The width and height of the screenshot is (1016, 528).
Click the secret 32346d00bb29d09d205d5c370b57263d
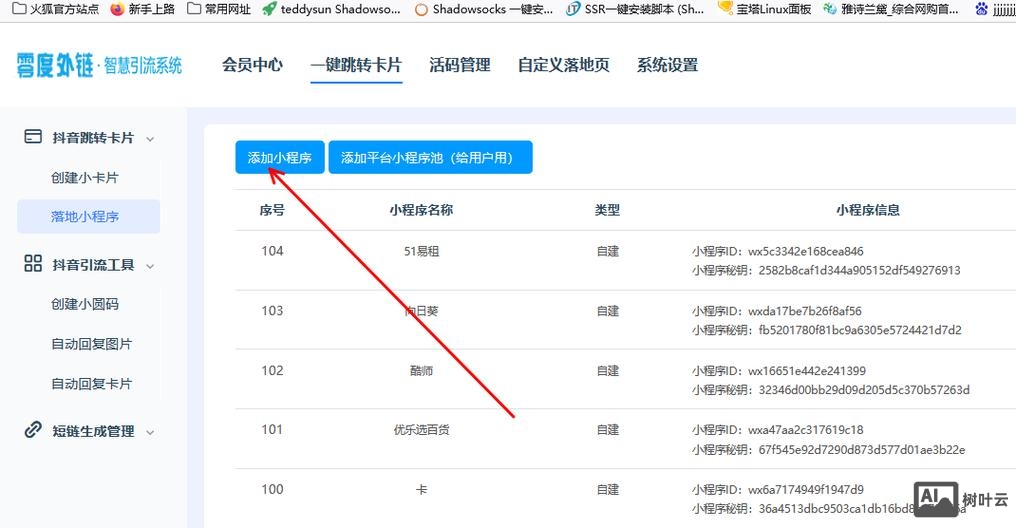click(x=864, y=390)
